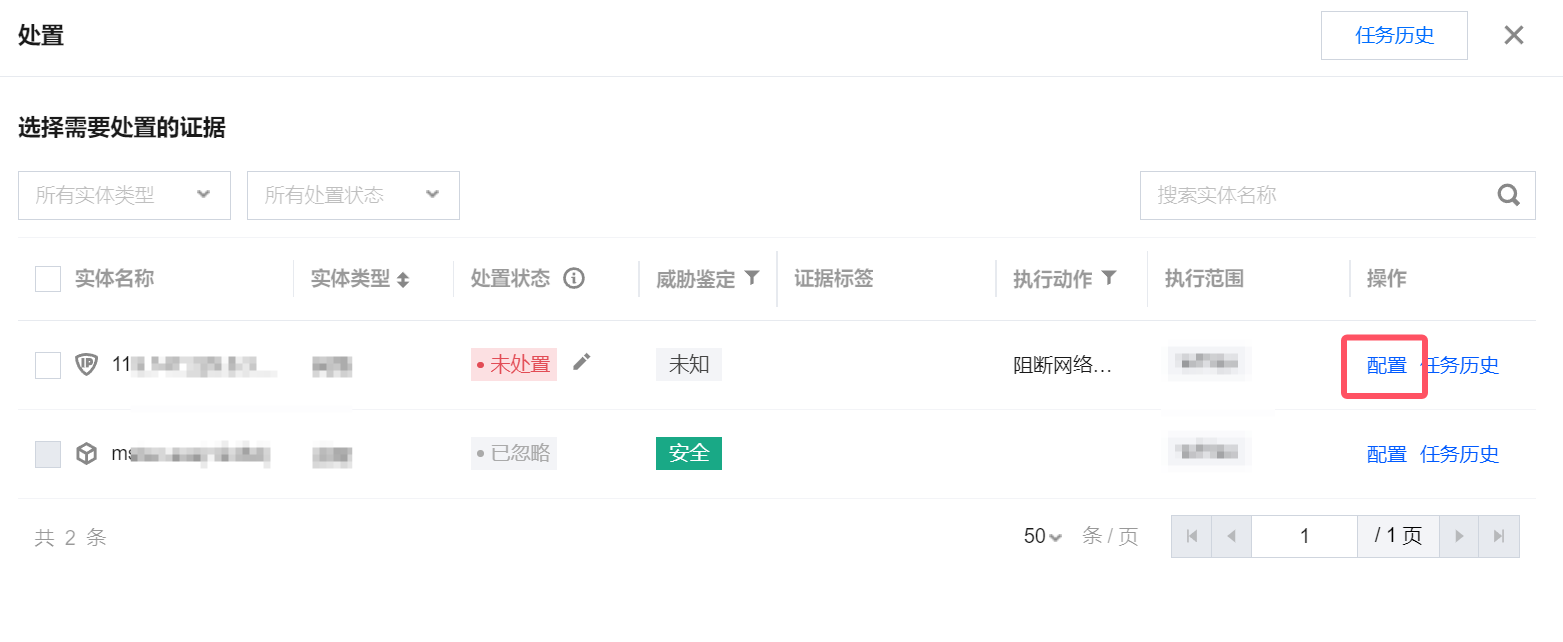Screen dimensions: 1563x642
Task: Focus the 搜索实体名称 search field
Action: [x=1318, y=195]
